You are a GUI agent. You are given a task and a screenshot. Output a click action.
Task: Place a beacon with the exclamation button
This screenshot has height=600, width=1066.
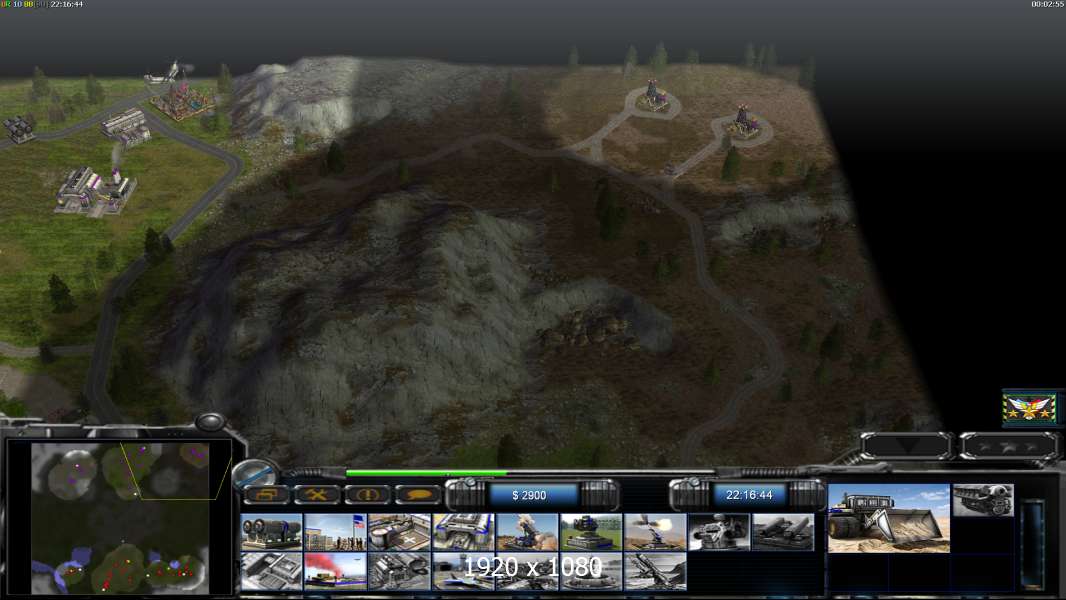pos(367,494)
